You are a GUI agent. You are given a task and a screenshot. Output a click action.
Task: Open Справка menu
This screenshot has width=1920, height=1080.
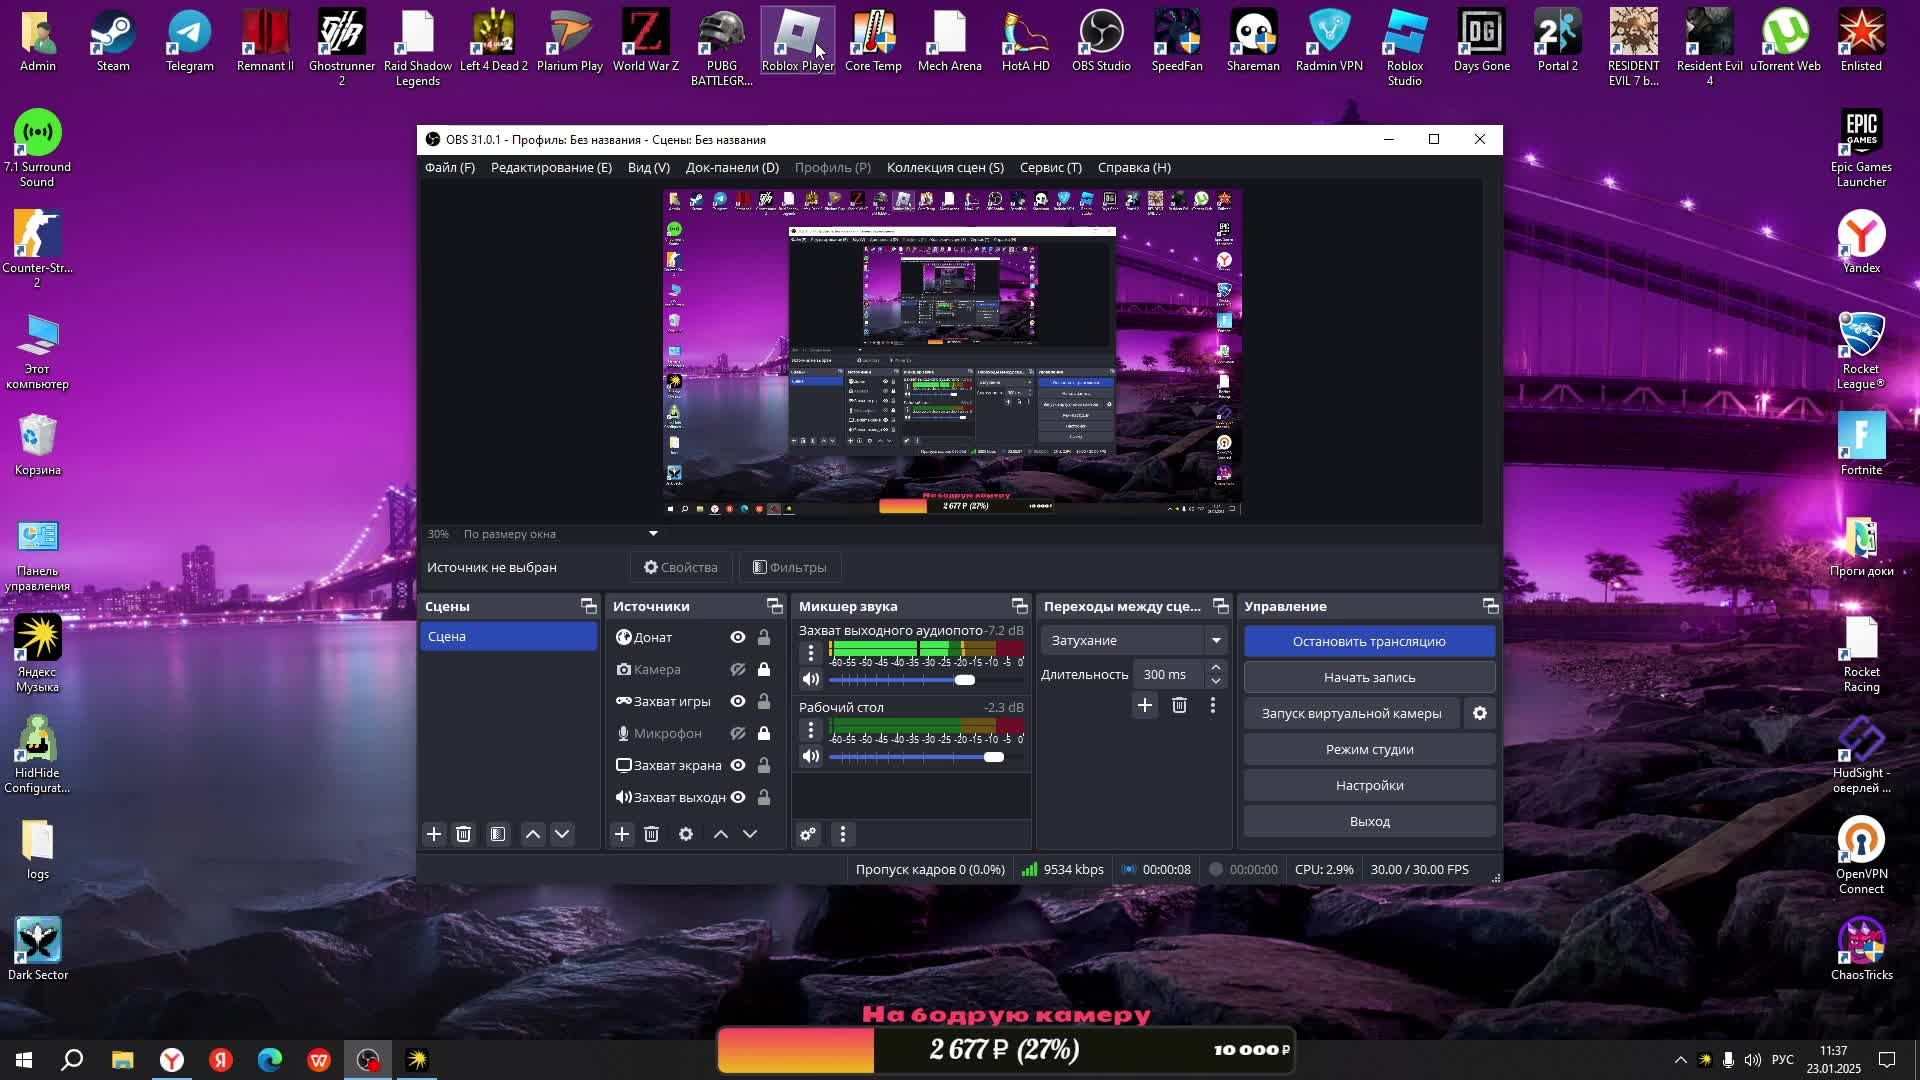click(1134, 167)
